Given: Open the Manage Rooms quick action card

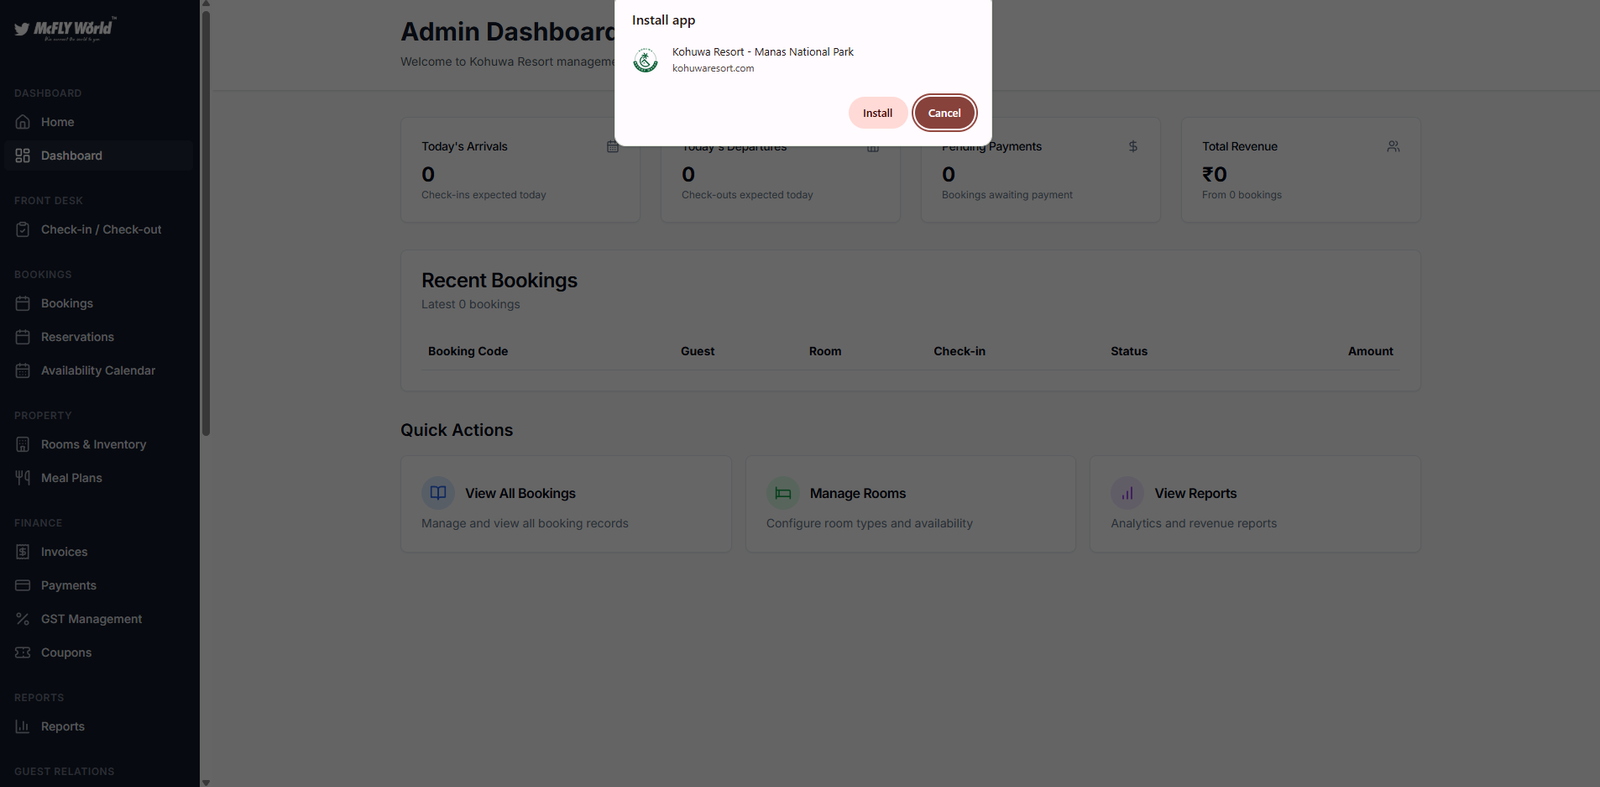Looking at the screenshot, I should [x=910, y=504].
